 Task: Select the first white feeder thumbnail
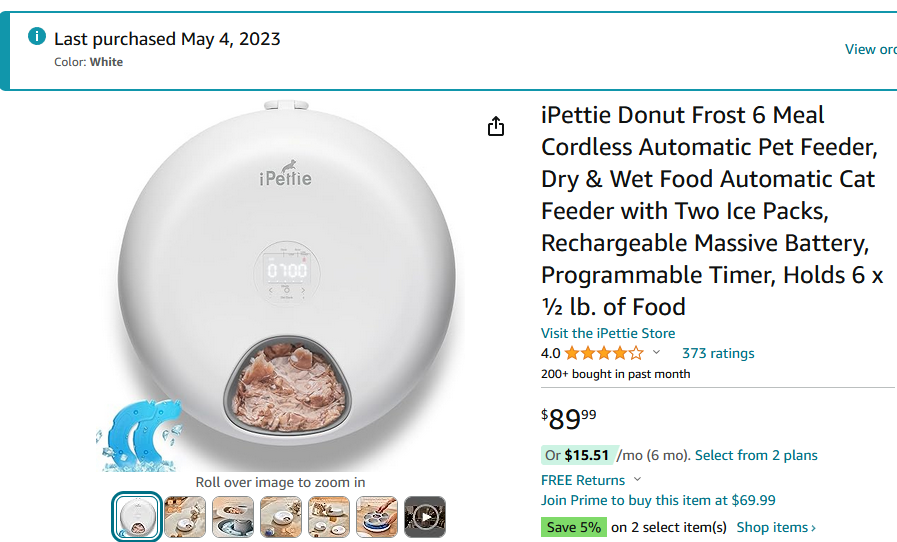coord(136,517)
